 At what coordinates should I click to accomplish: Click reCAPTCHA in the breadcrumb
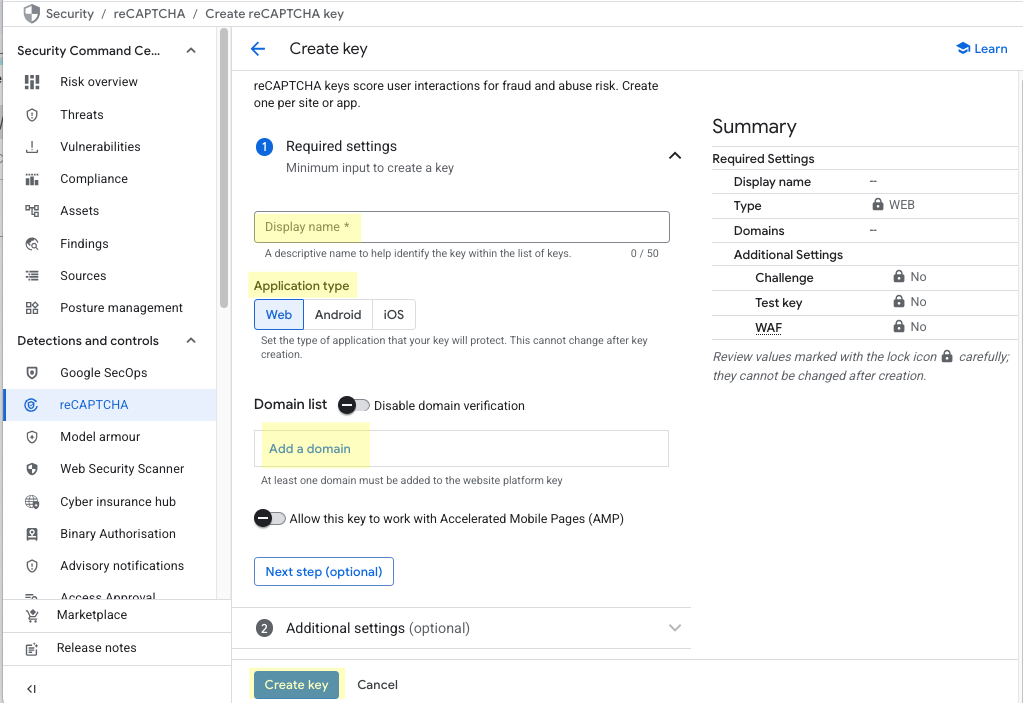point(149,14)
